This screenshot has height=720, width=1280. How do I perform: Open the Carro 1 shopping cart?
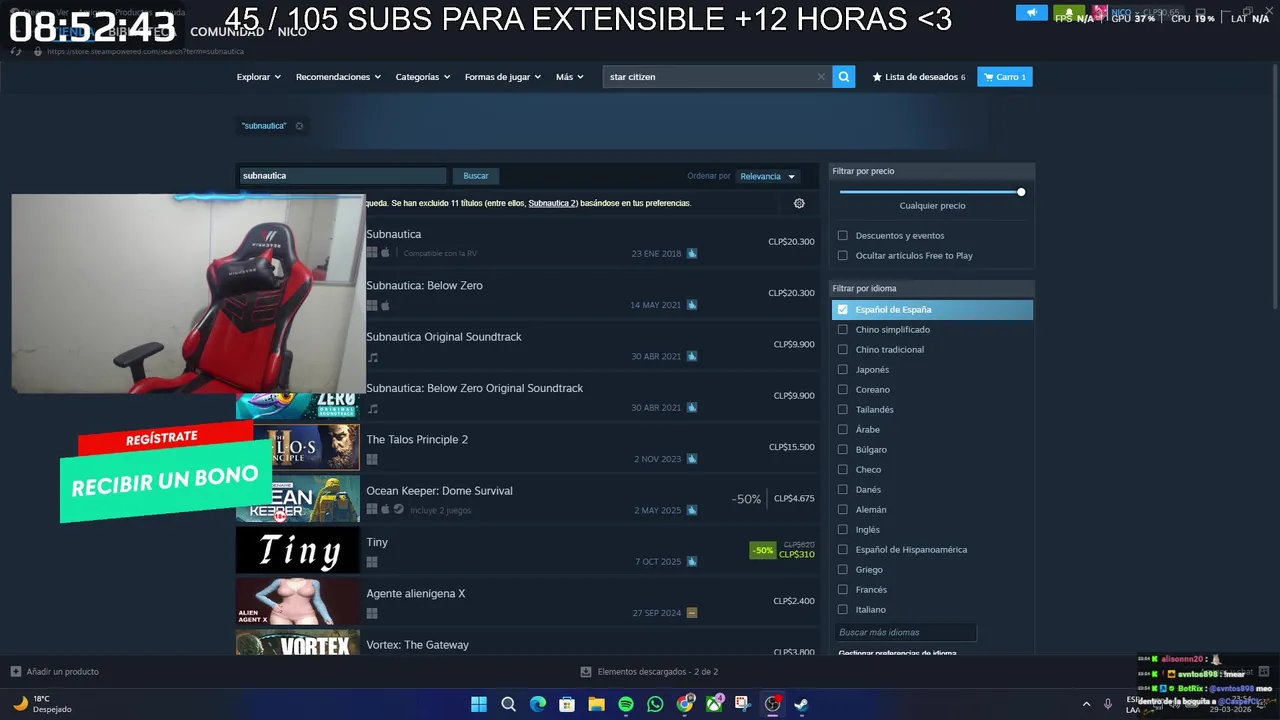tap(1005, 76)
